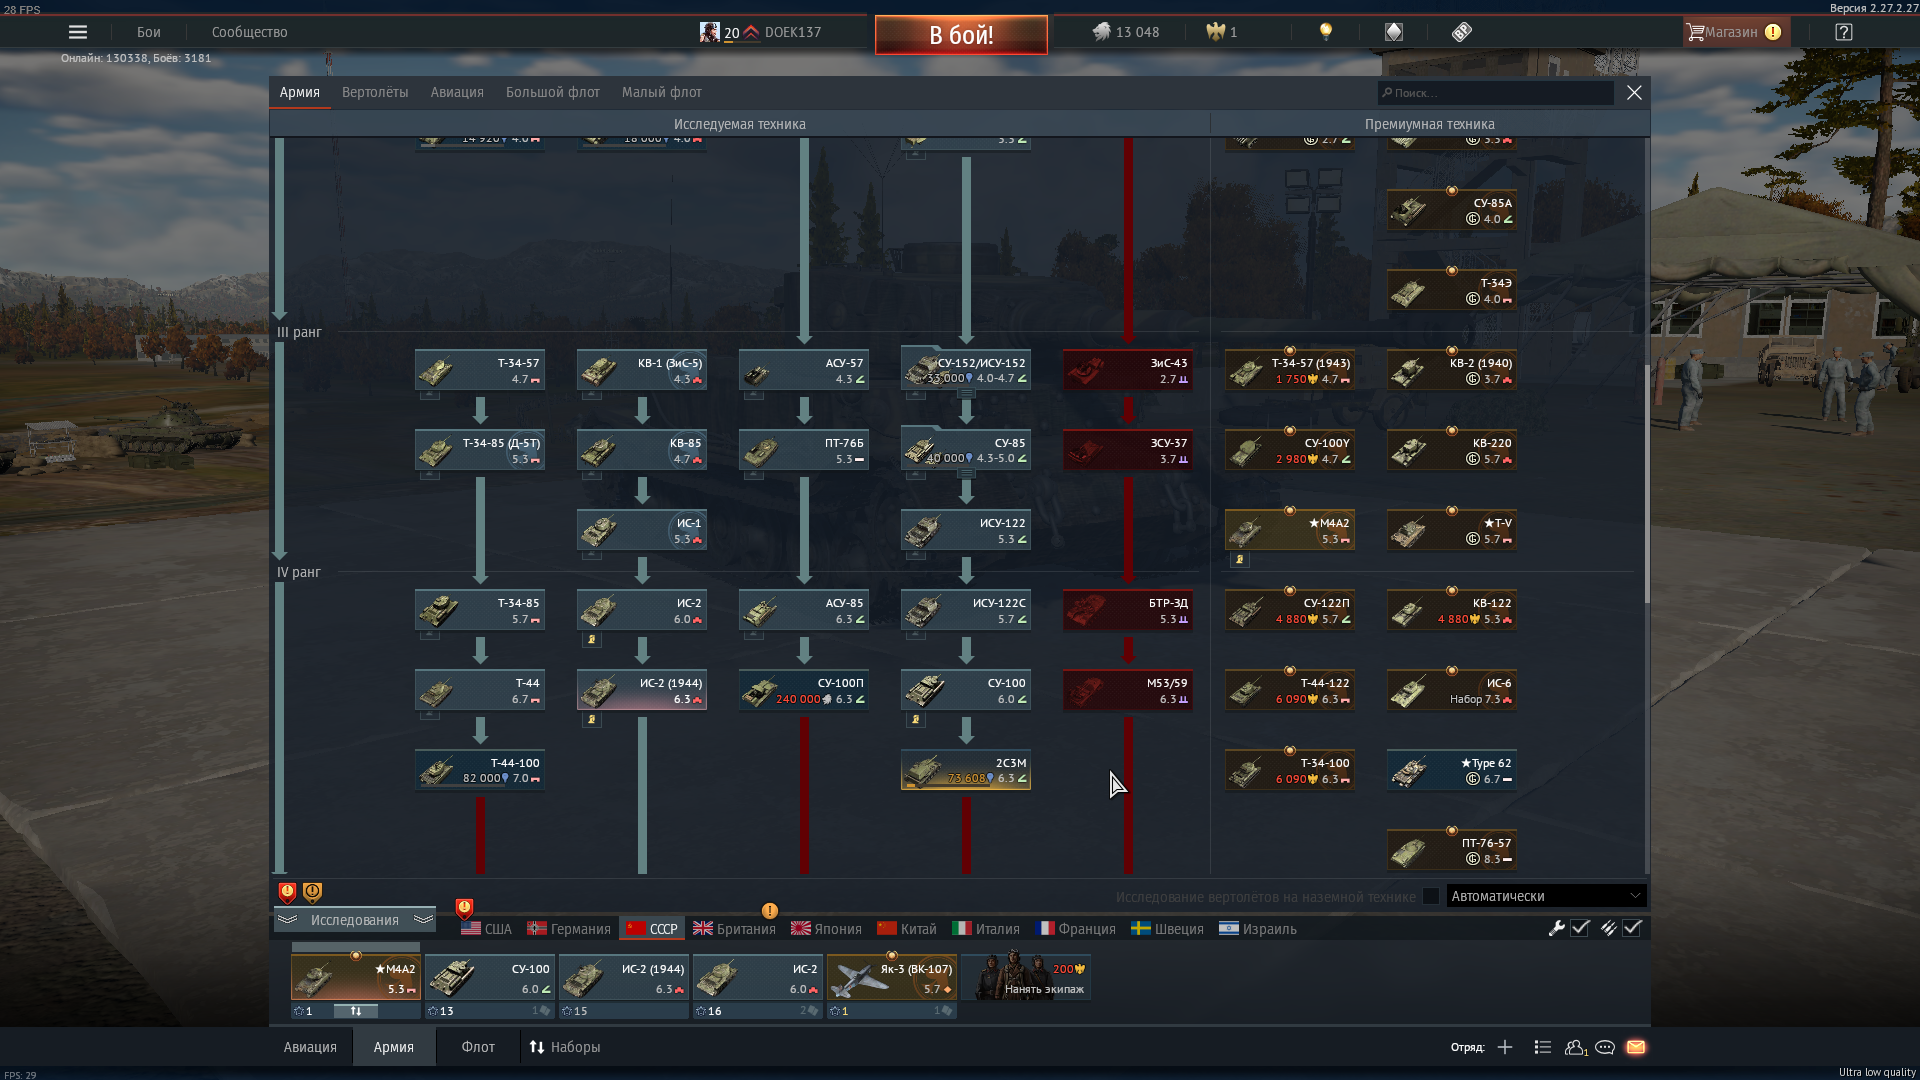Click the badge icon under ★M4A2 premium
Image resolution: width=1920 pixels, height=1080 pixels.
pos(1240,559)
